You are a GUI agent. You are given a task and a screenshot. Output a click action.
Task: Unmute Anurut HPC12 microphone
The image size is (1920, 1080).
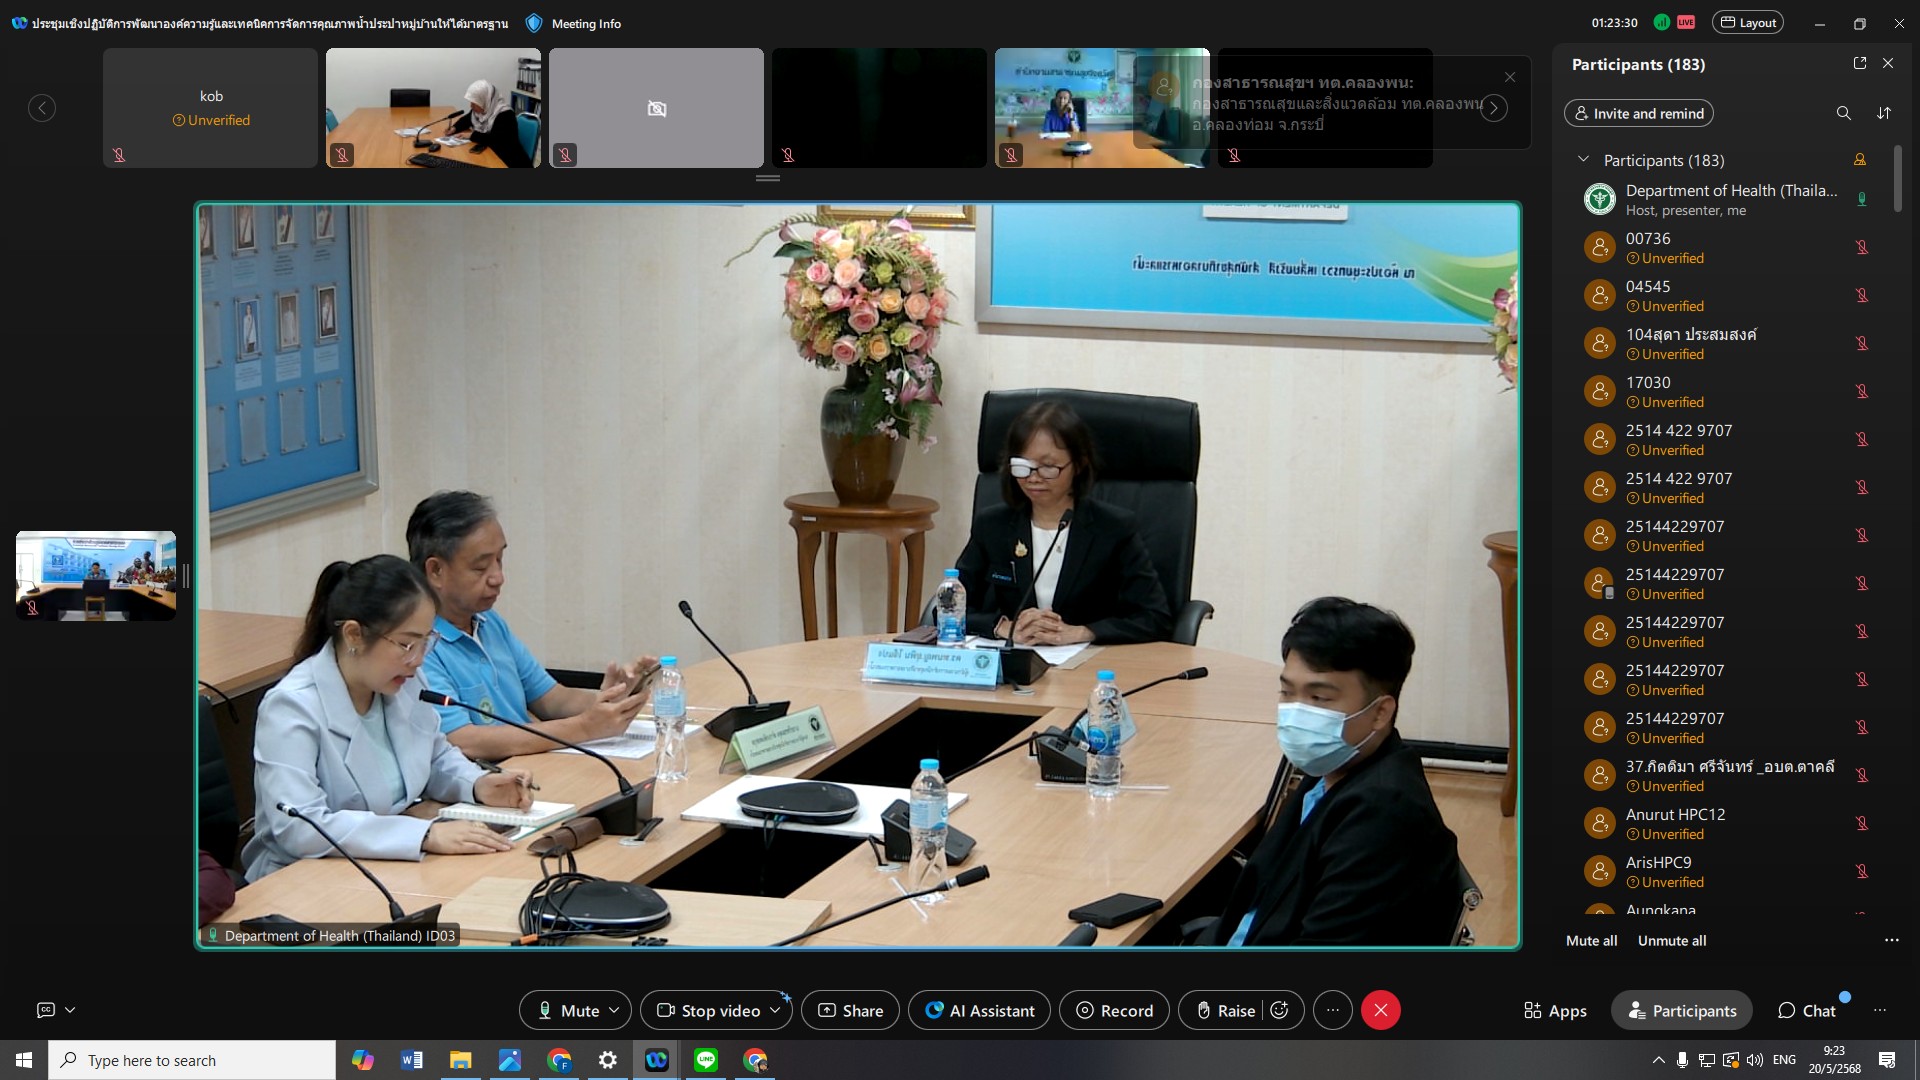[x=1862, y=823]
